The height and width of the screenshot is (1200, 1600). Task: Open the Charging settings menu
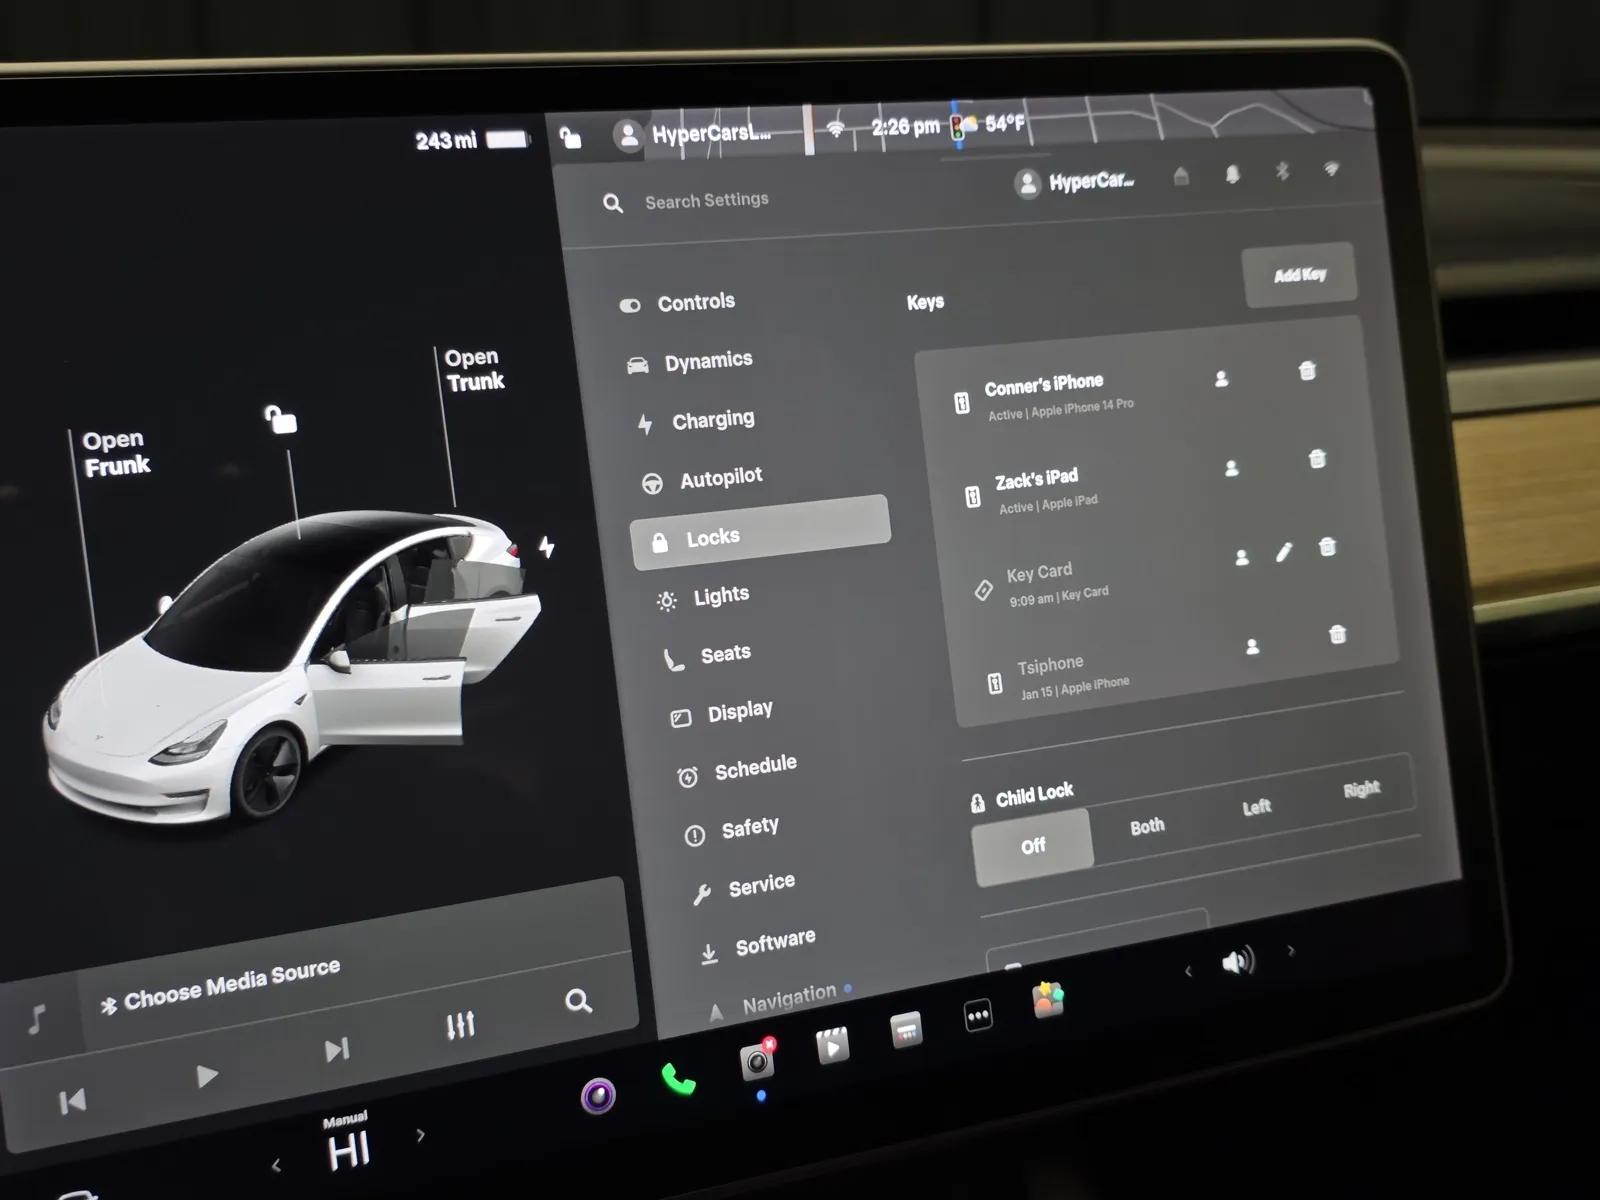click(712, 420)
